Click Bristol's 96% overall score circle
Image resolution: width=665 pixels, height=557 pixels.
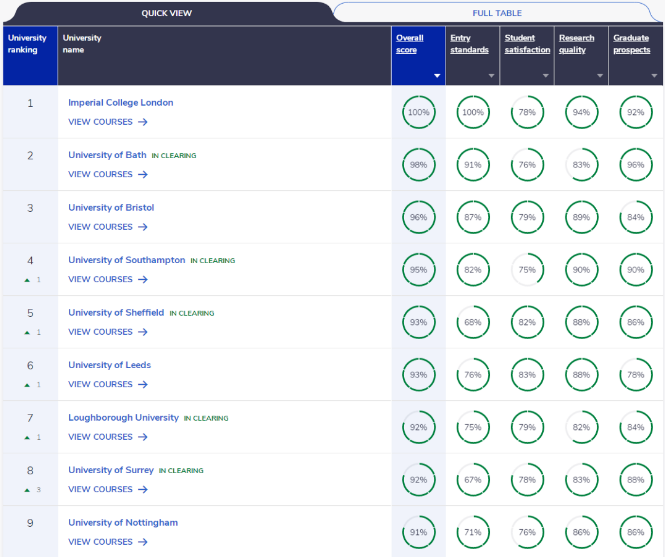pyautogui.click(x=419, y=218)
